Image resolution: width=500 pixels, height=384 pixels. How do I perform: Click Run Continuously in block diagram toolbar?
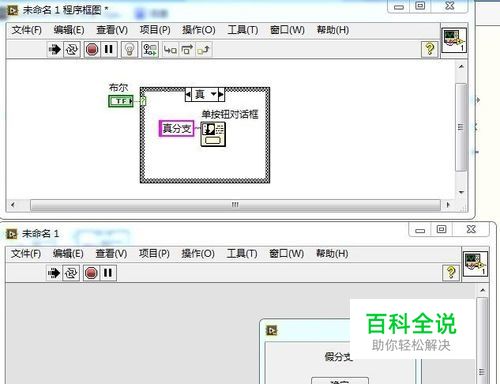pyautogui.click(x=72, y=50)
